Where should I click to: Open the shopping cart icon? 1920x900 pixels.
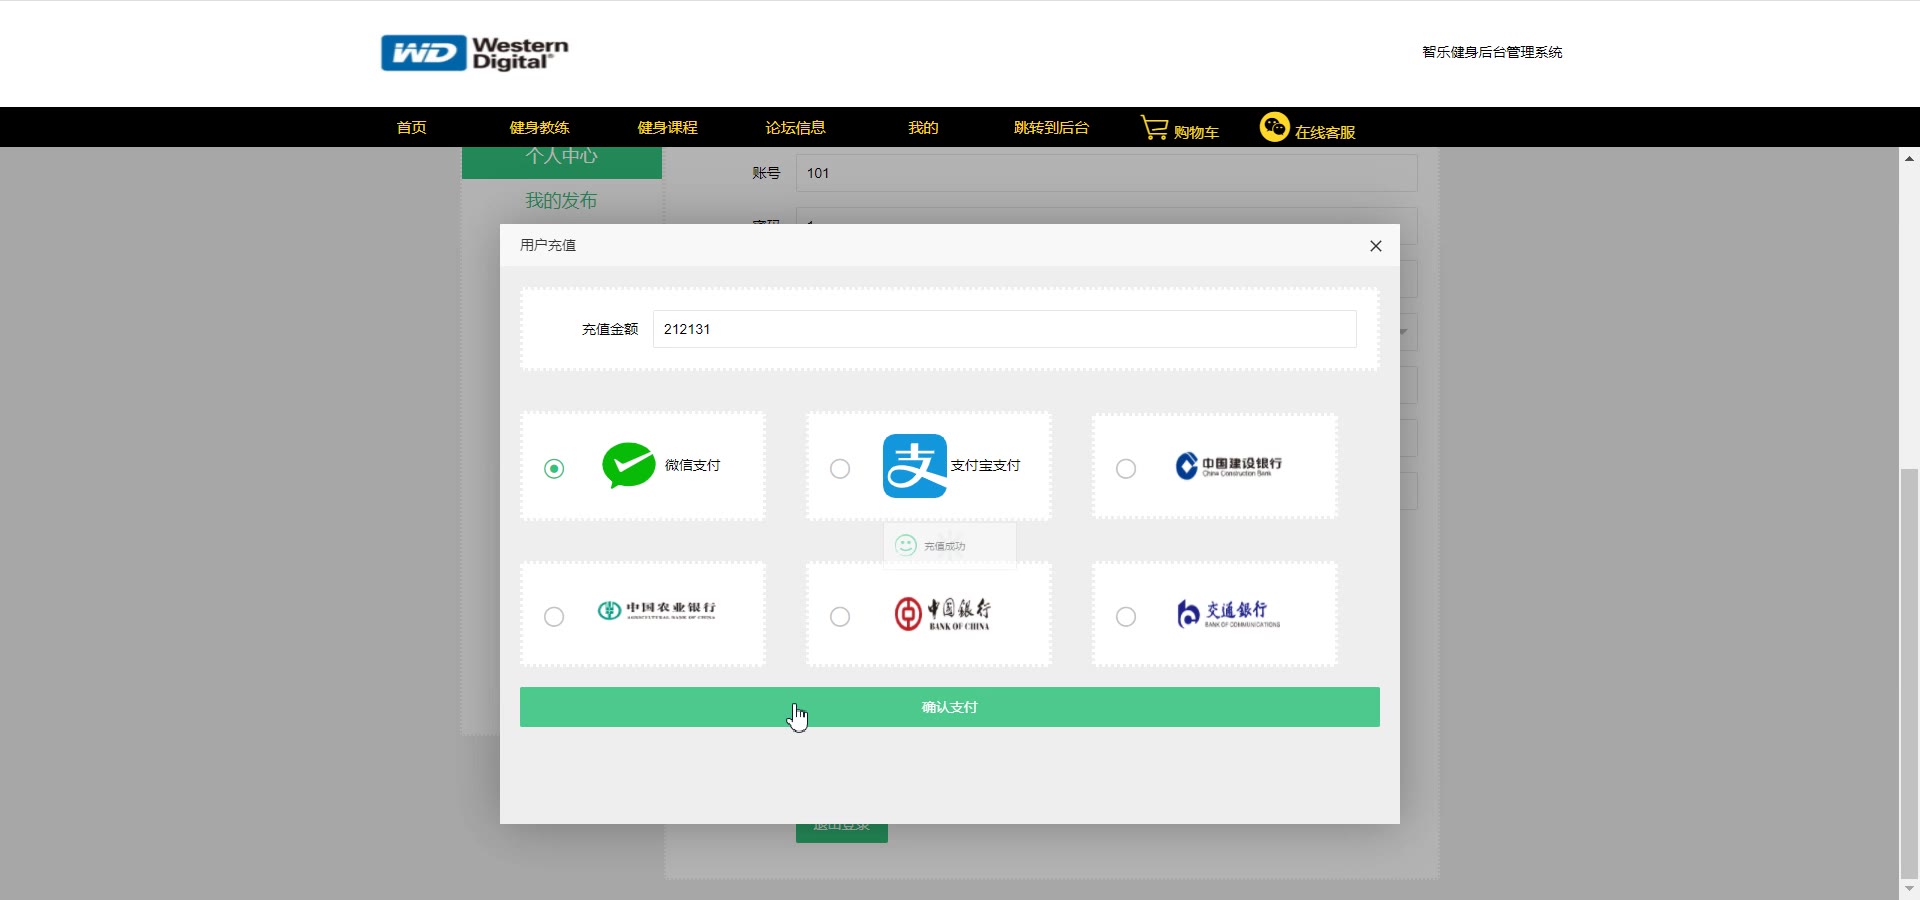(x=1154, y=127)
